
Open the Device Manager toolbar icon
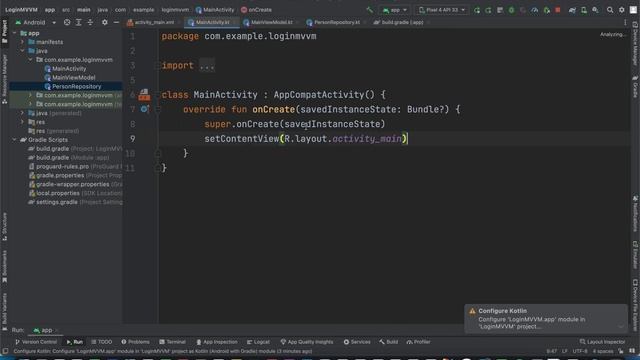tap(584, 10)
